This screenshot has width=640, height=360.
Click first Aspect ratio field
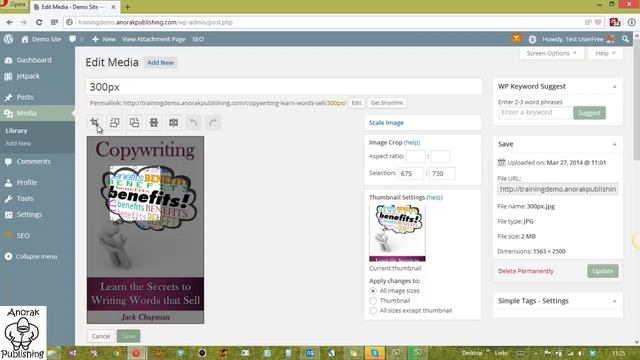pos(416,156)
